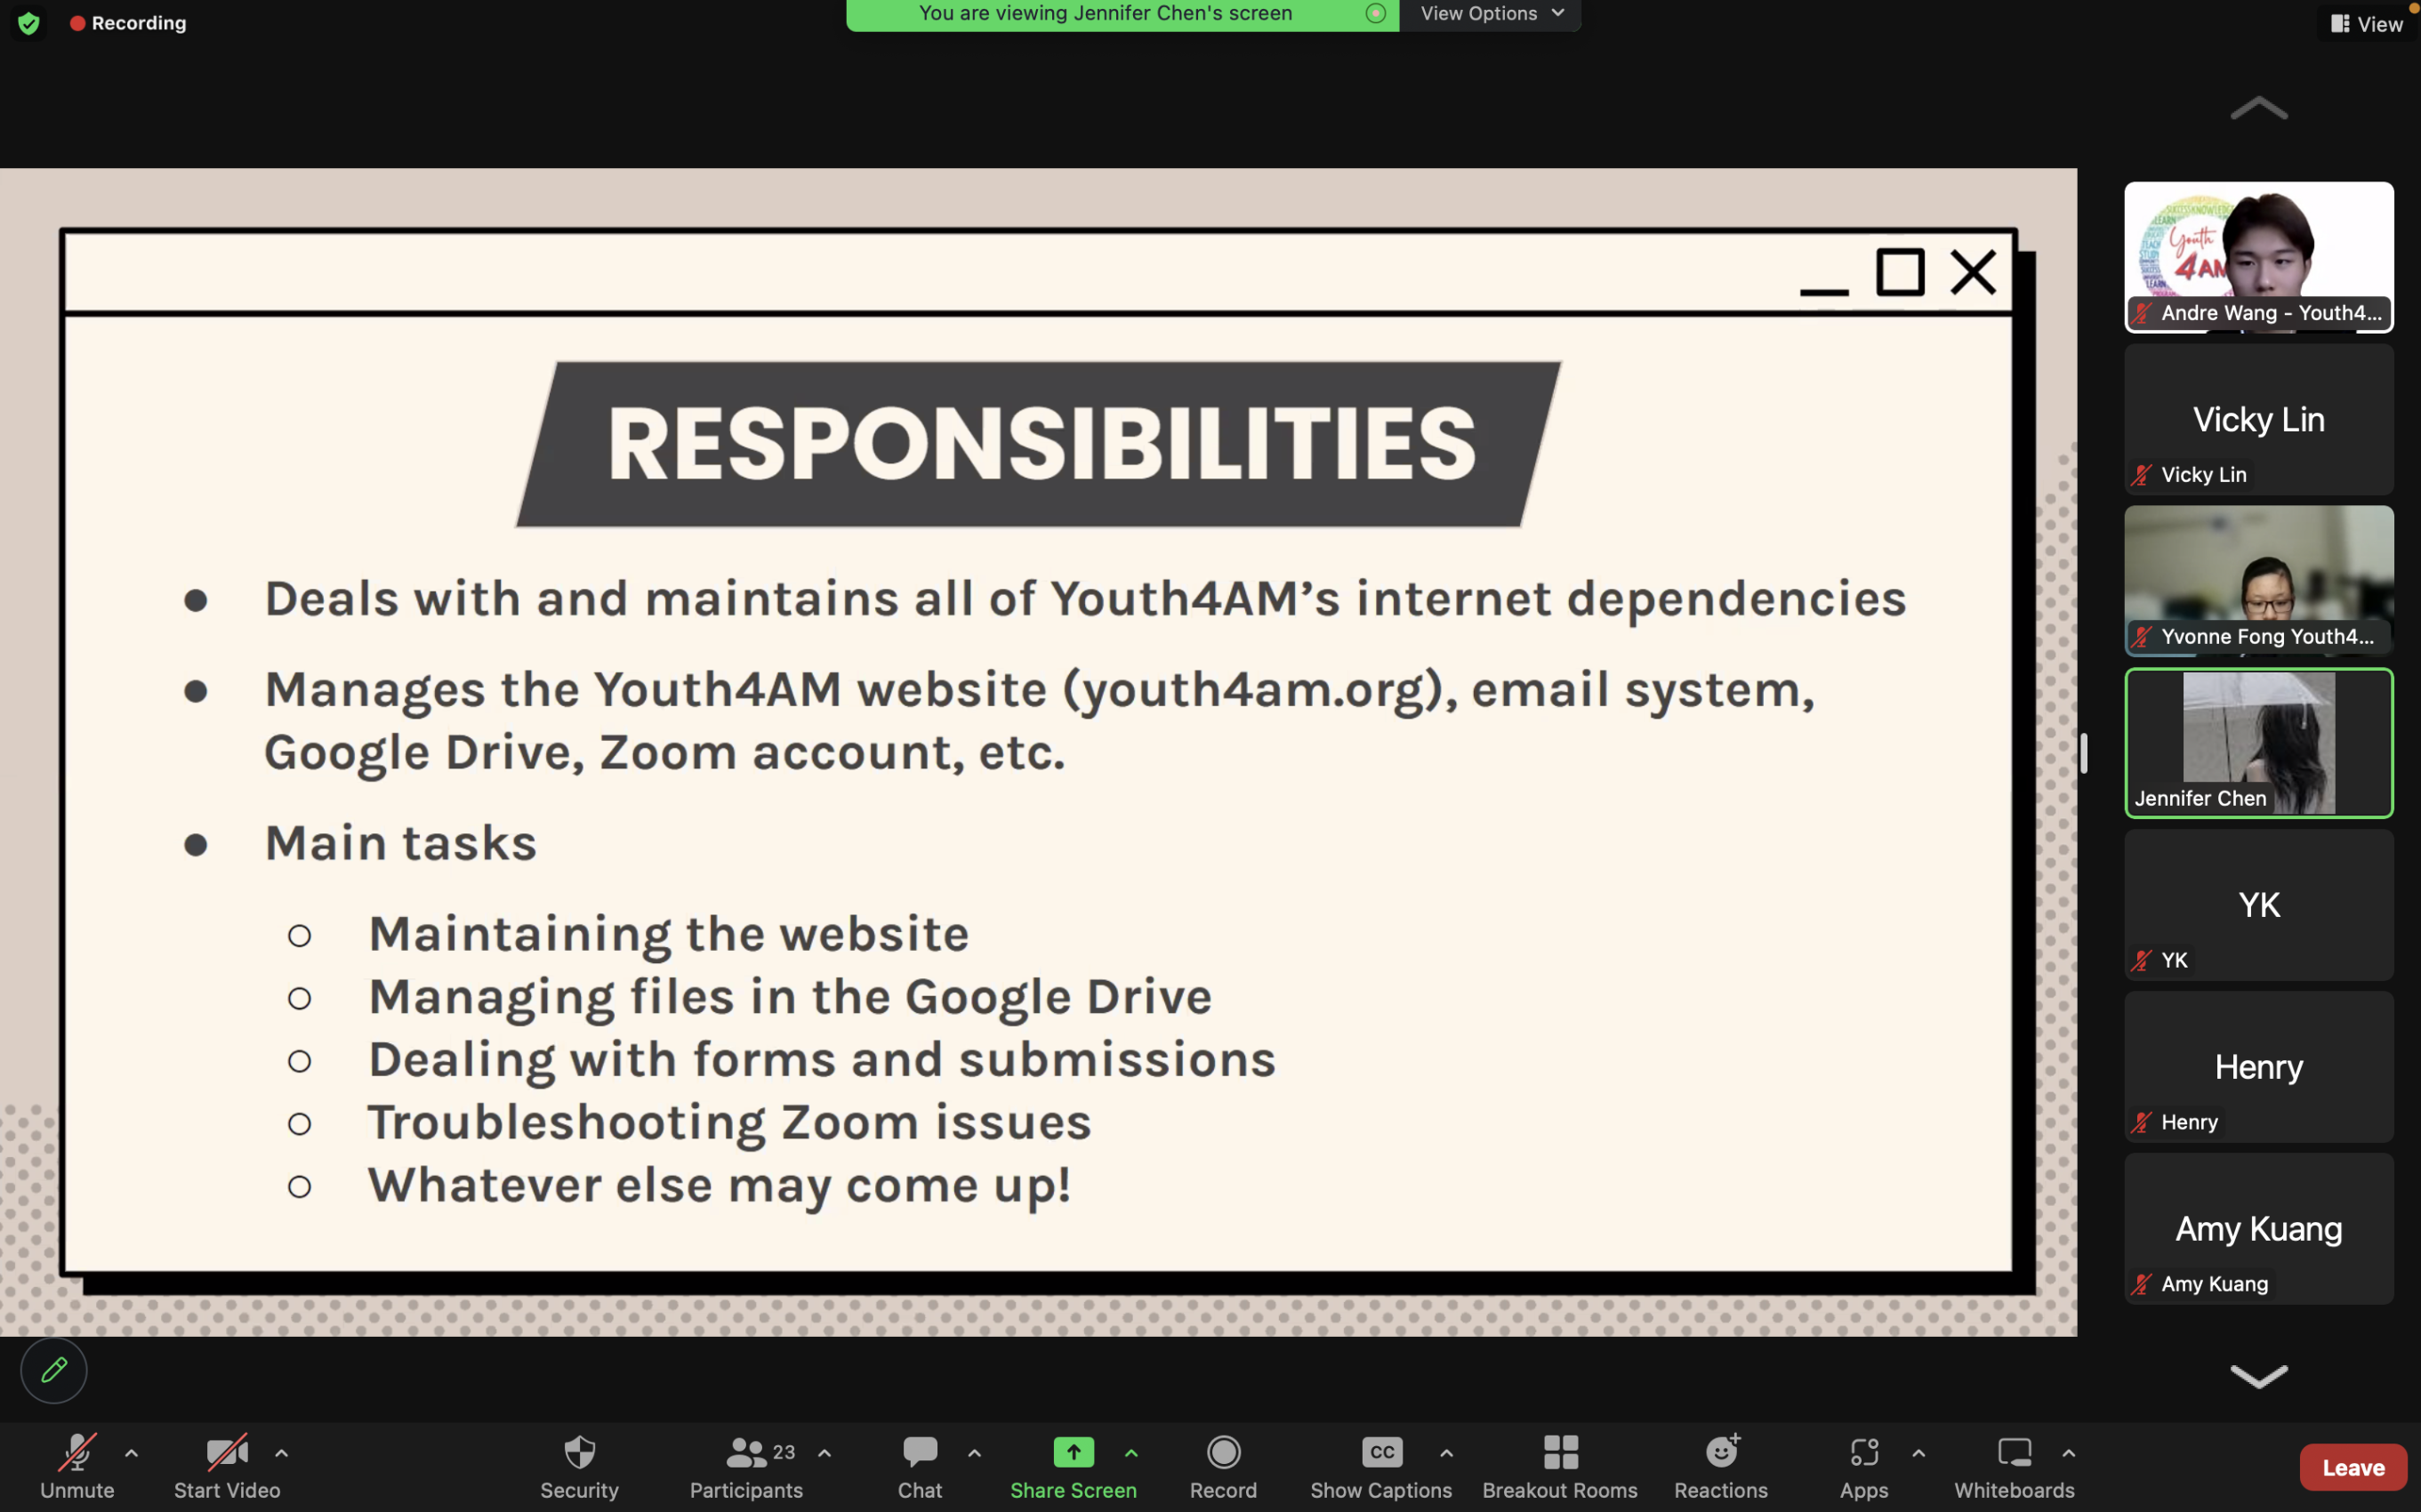Expand the Whiteboards options caret

tap(2068, 1453)
